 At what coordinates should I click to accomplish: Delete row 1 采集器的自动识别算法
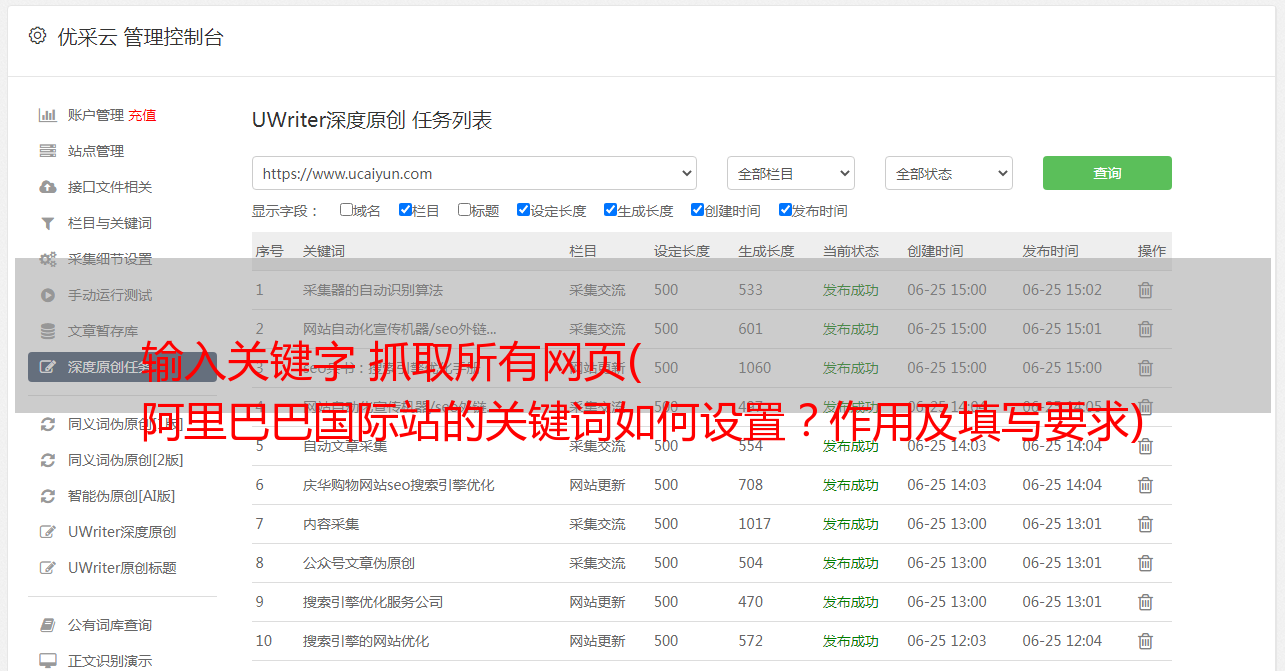(x=1145, y=290)
